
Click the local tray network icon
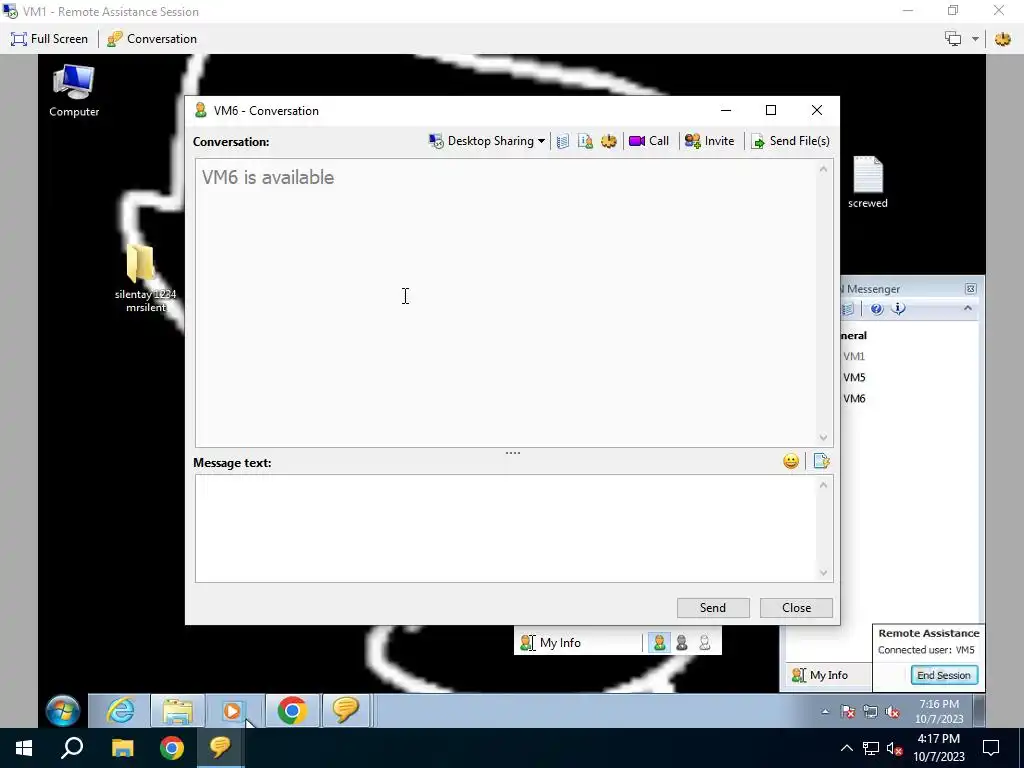coord(871,748)
